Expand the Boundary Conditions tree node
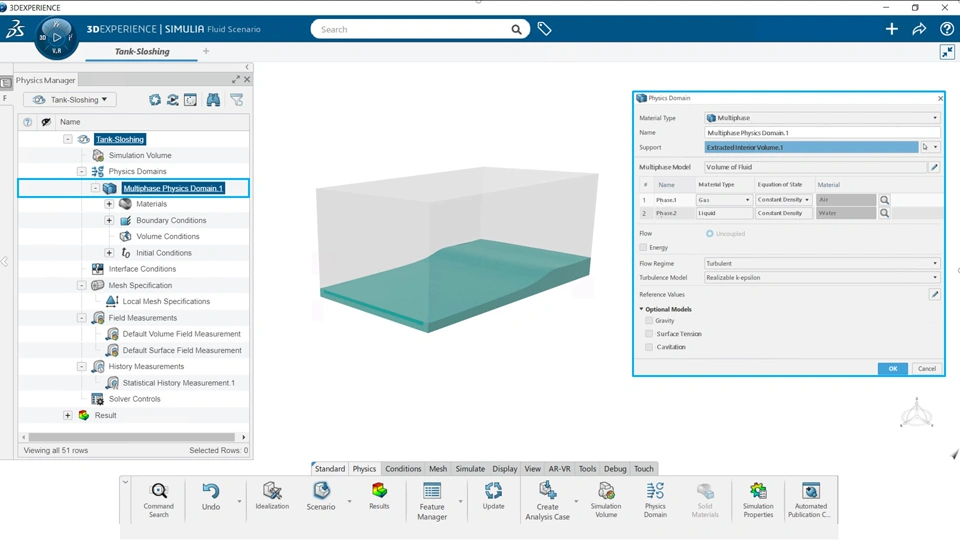 109,220
